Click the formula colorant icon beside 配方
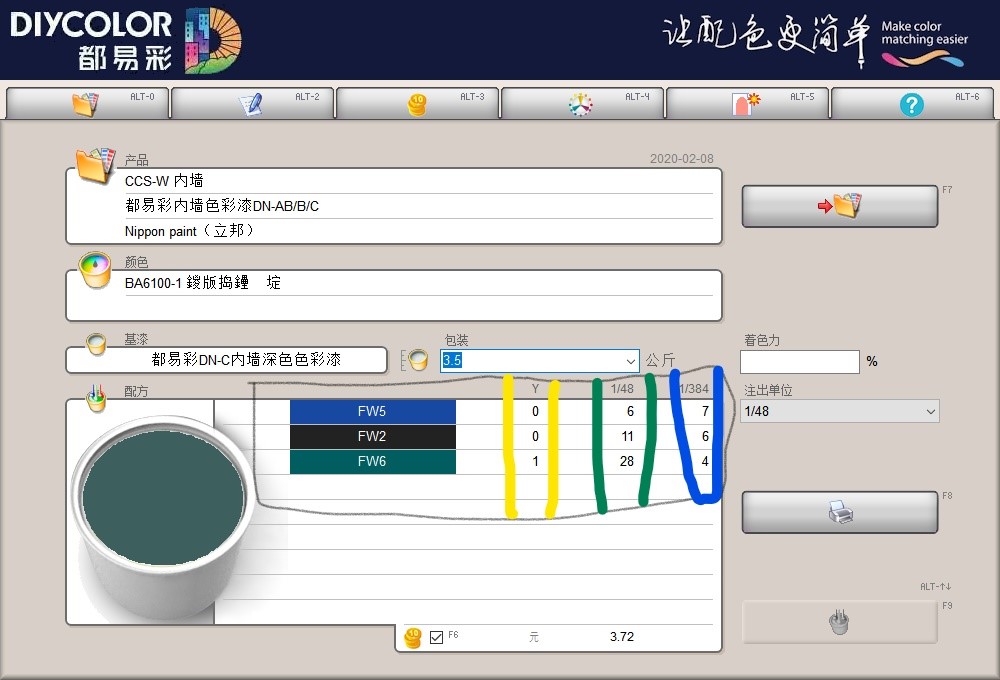The image size is (1000, 680). (96, 398)
